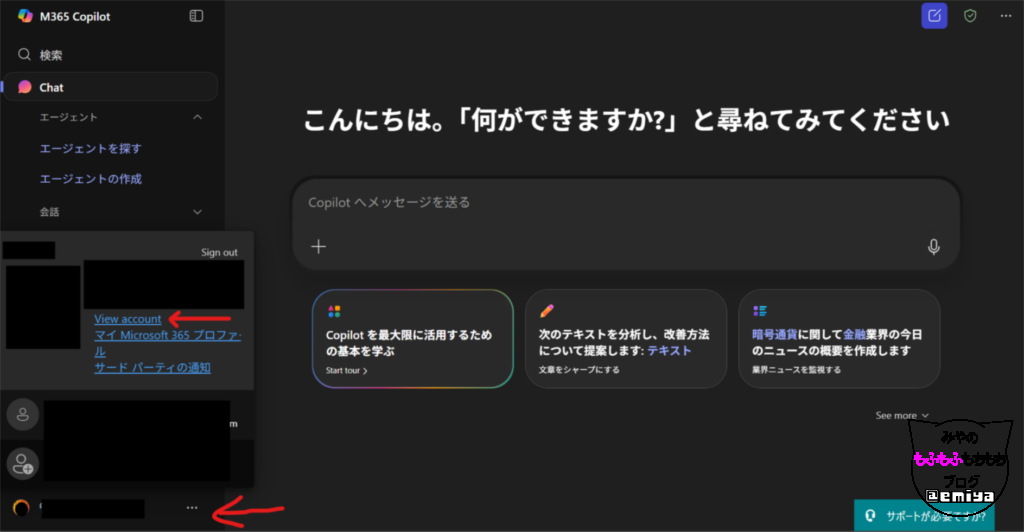Expand the 会話 section chevron
The image size is (1024, 532).
[x=197, y=212]
